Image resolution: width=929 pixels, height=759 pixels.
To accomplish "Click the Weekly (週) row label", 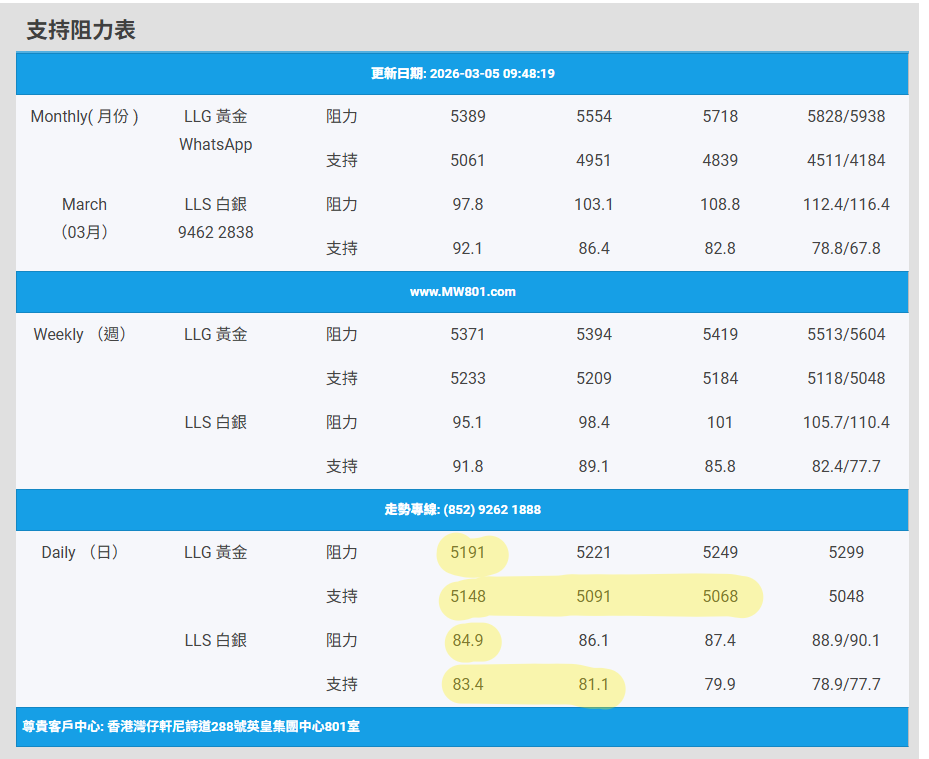I will [80, 335].
